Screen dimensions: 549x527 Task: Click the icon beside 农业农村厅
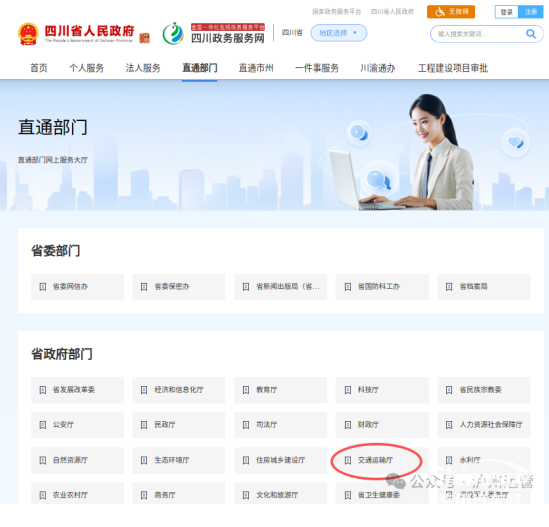pyautogui.click(x=43, y=495)
